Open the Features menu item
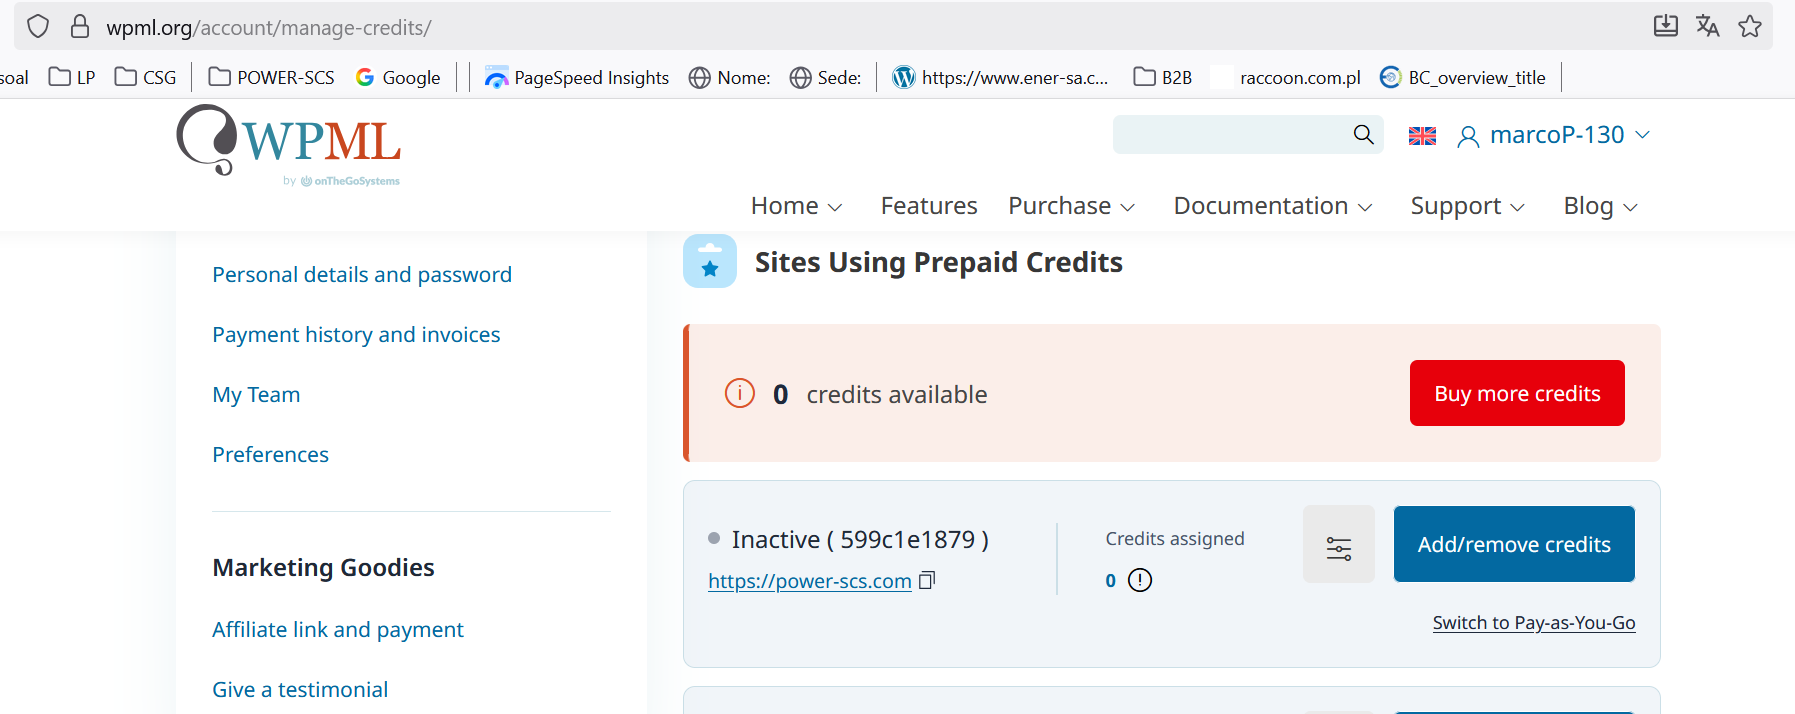Viewport: 1795px width, 714px height. pyautogui.click(x=929, y=206)
